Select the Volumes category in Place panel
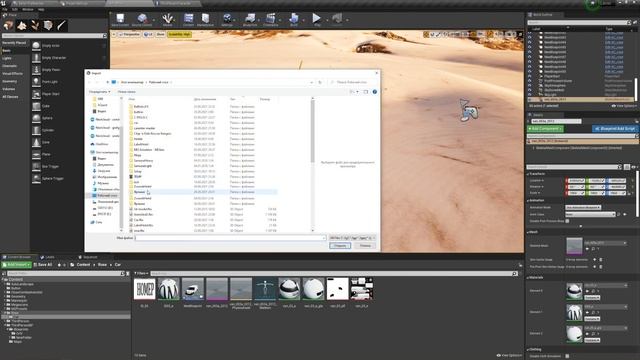 9,89
